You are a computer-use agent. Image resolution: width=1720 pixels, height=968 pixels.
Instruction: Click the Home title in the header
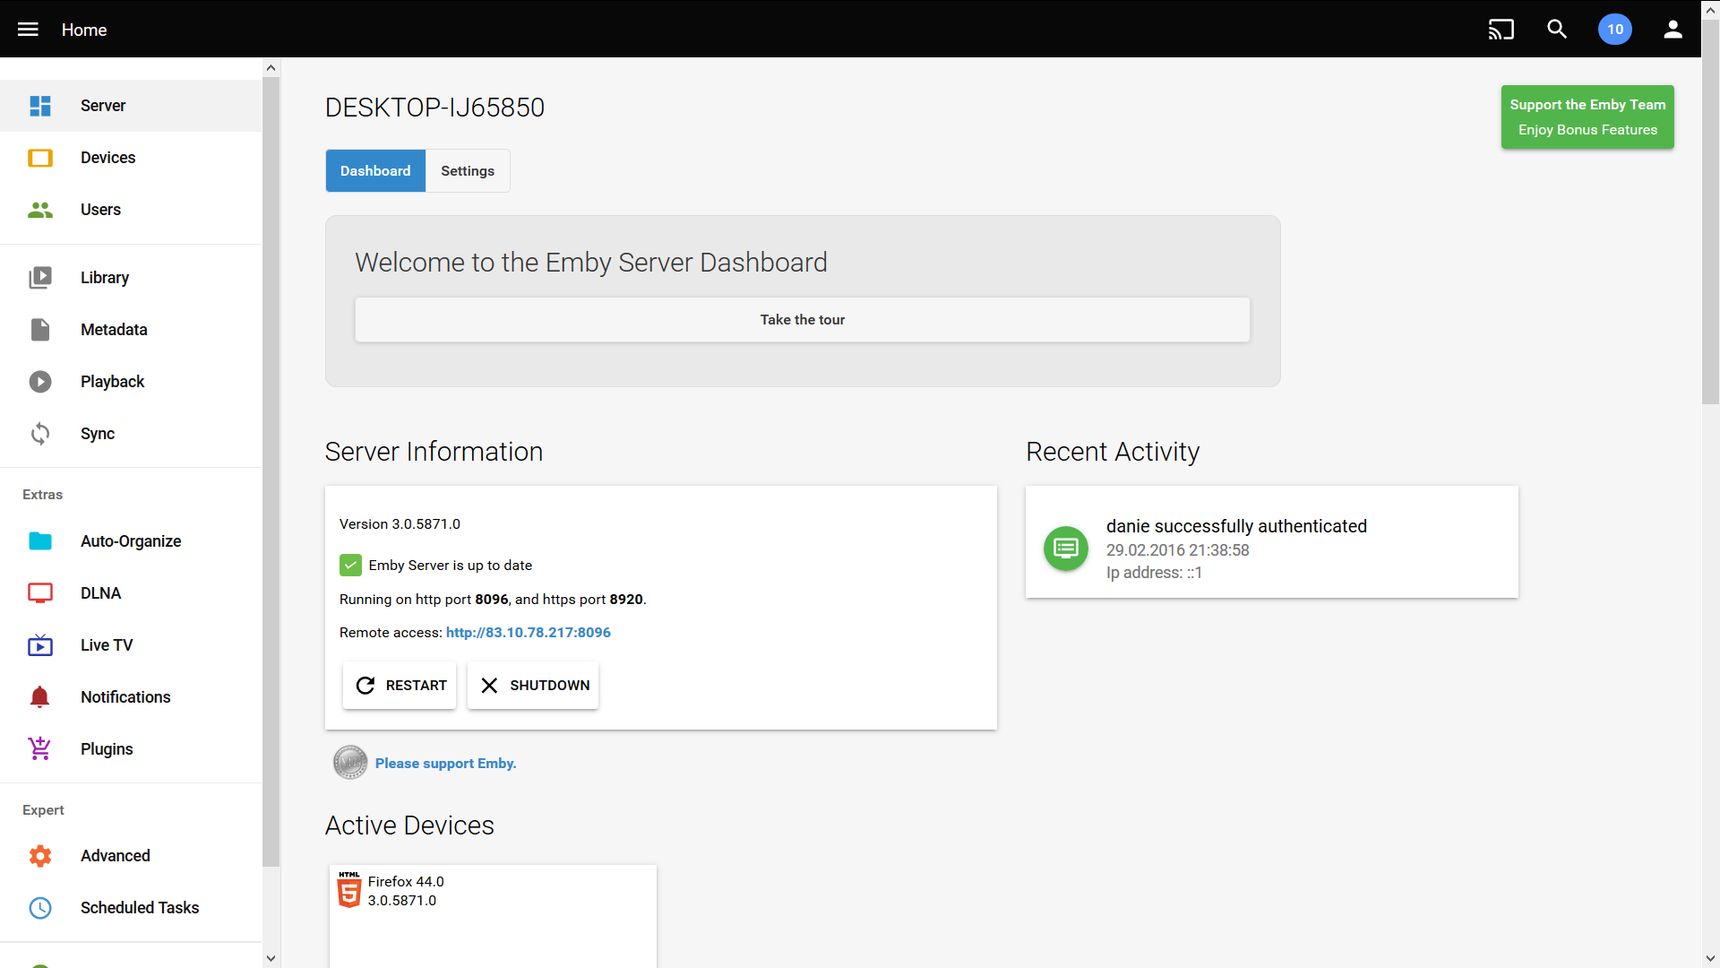click(84, 30)
